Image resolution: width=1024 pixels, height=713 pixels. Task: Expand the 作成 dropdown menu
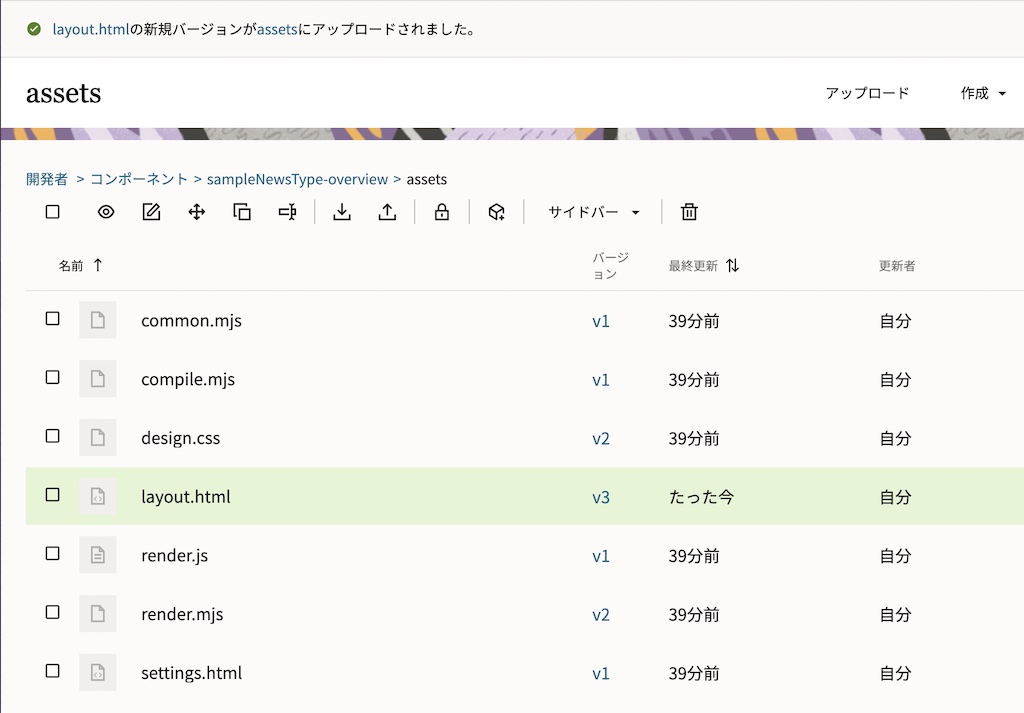pyautogui.click(x=983, y=93)
